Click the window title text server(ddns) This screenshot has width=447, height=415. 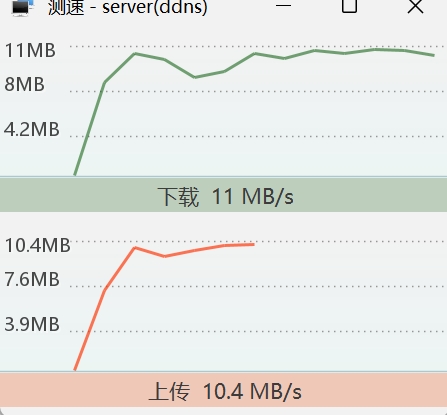(155, 7)
